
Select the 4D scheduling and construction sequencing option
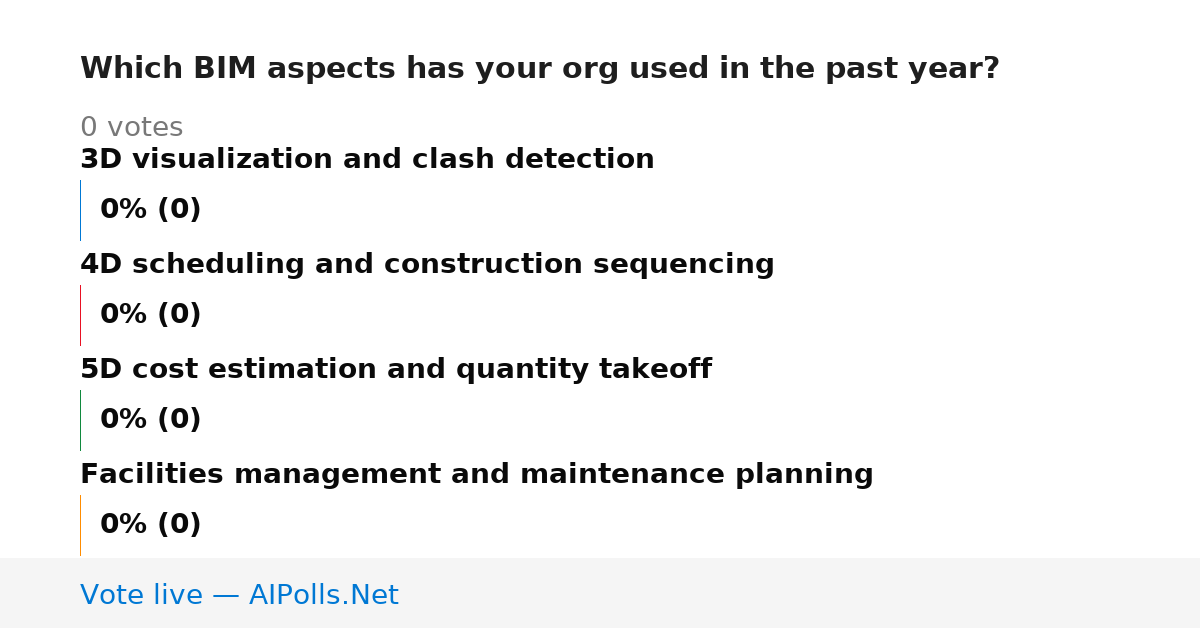click(427, 265)
